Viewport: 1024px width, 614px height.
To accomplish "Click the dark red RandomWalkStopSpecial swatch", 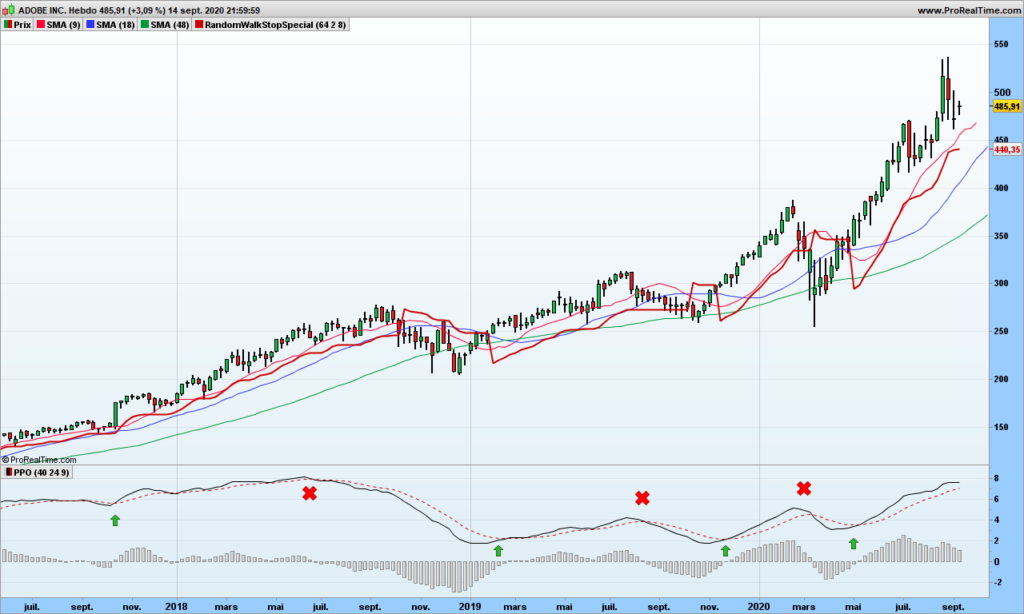I will (x=199, y=25).
